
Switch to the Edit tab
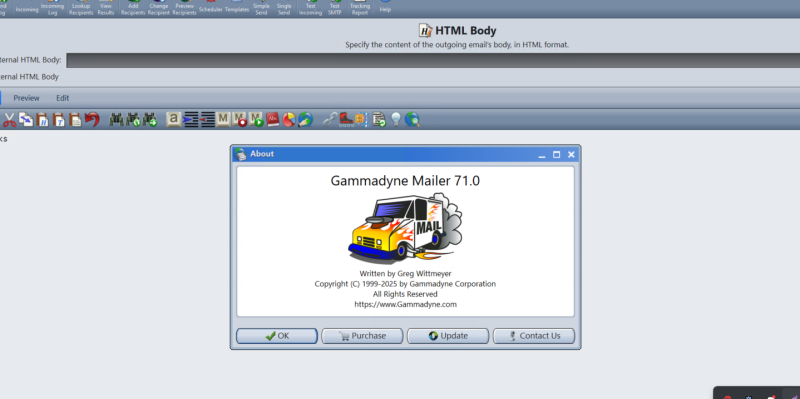point(63,98)
